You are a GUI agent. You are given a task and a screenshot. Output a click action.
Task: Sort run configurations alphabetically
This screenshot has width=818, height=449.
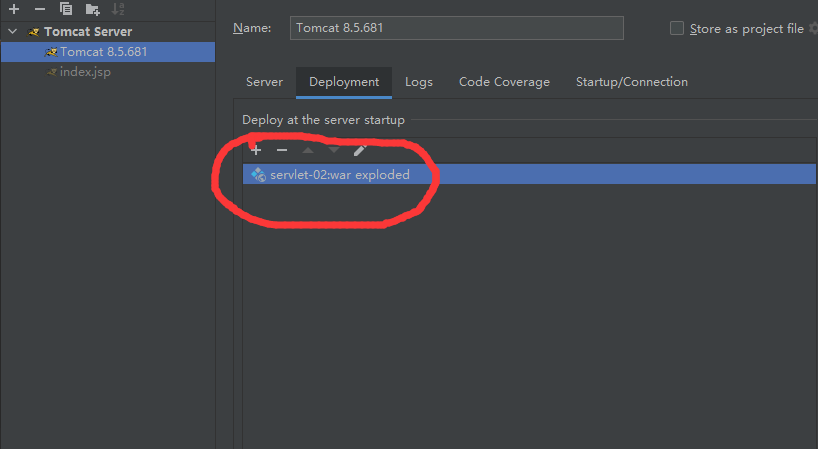[118, 9]
